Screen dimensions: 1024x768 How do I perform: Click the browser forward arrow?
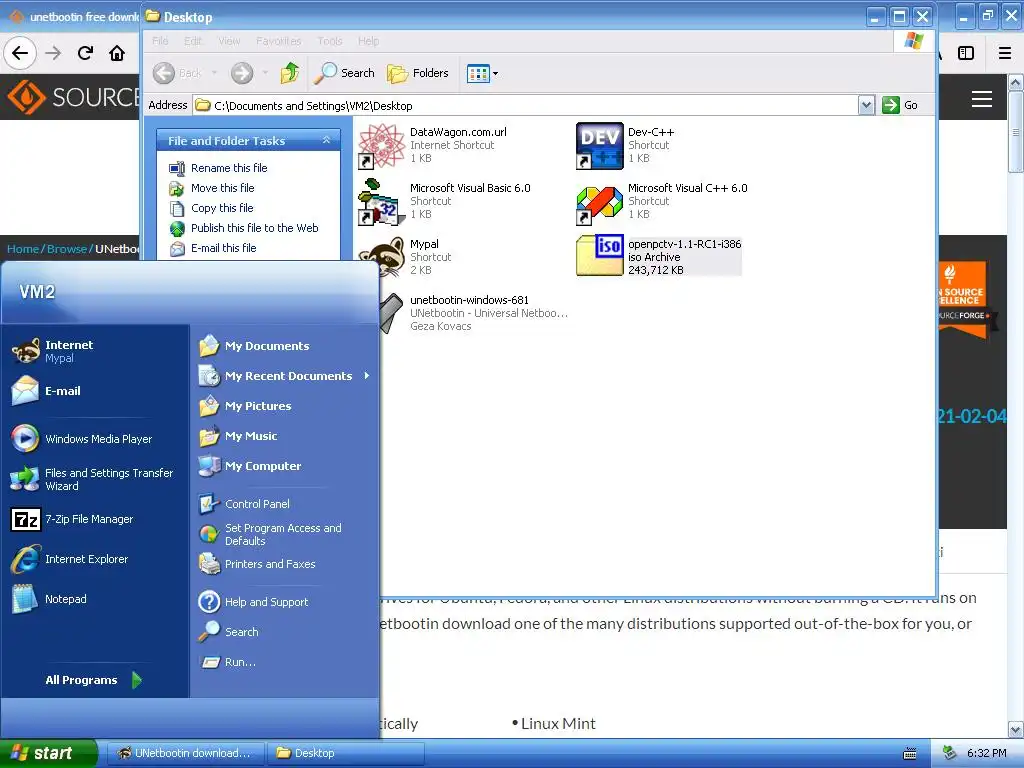pos(54,53)
